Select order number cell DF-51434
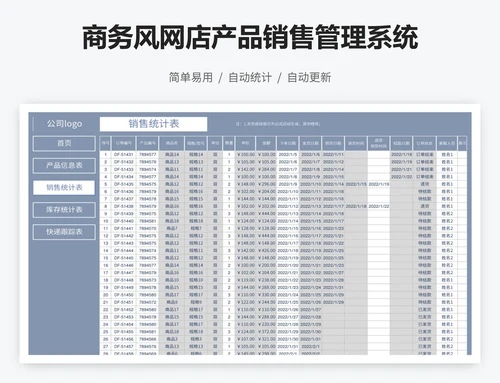The height and width of the screenshot is (383, 500). click(x=124, y=177)
